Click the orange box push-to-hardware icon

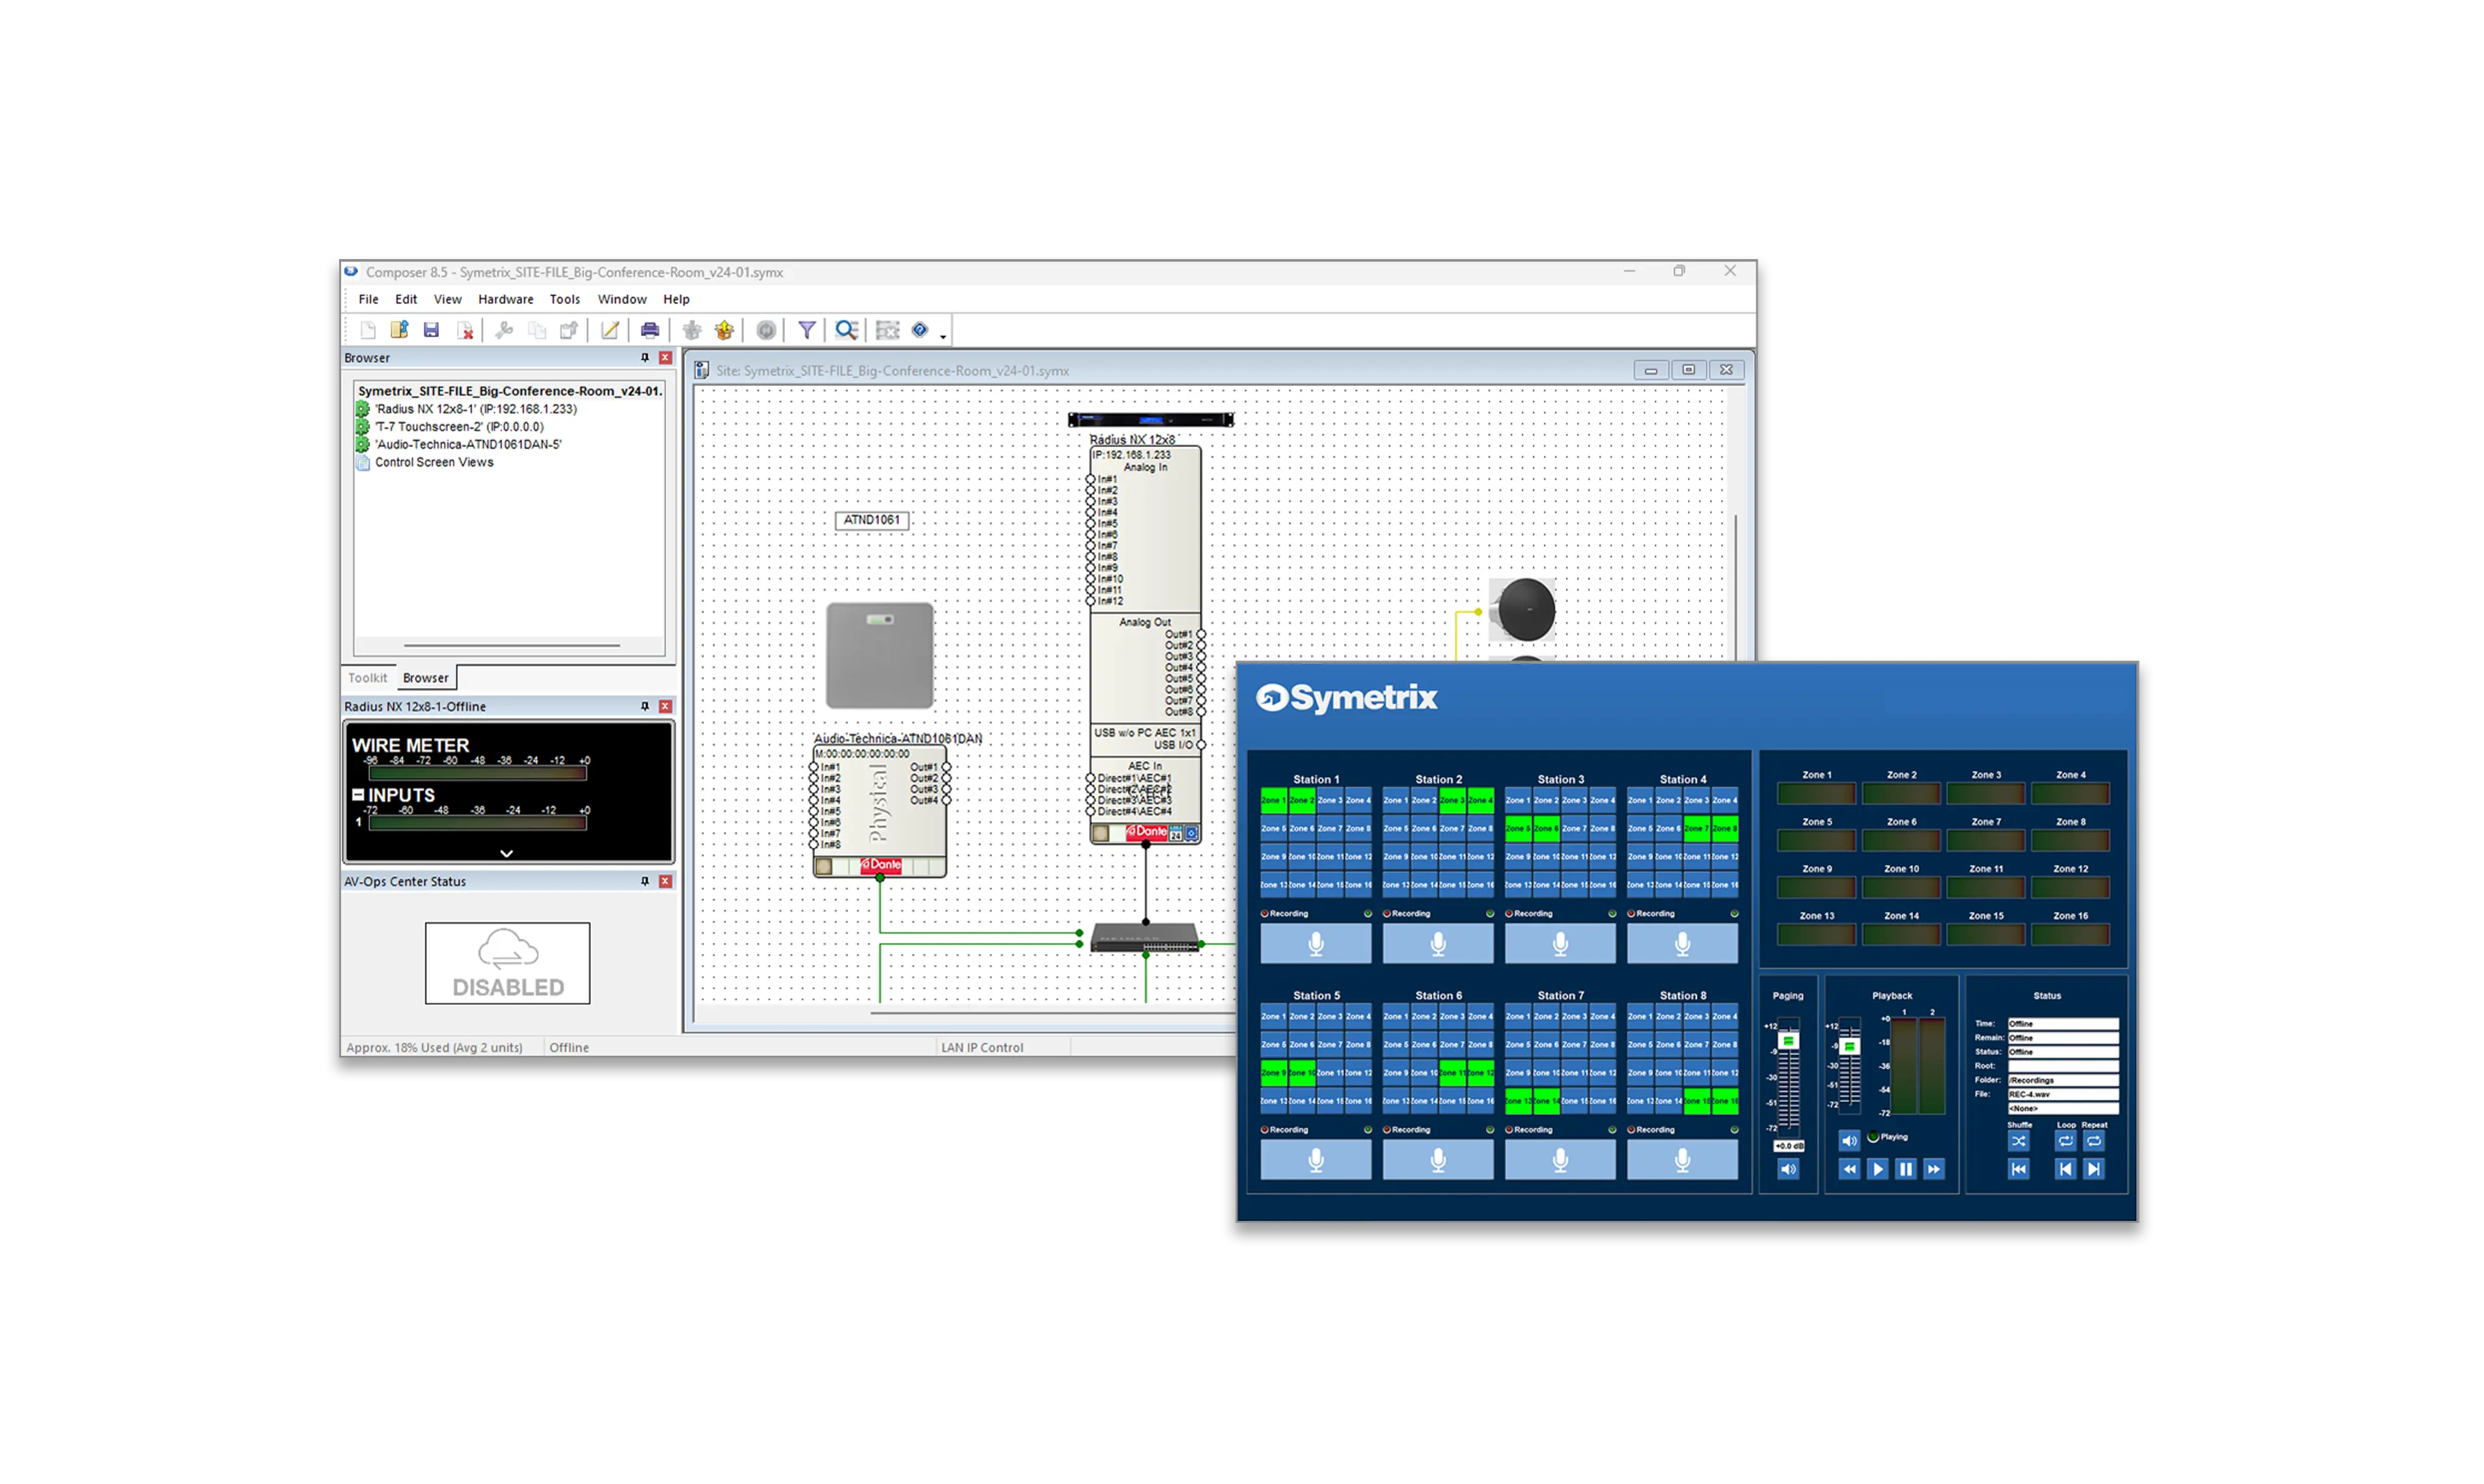(x=724, y=330)
